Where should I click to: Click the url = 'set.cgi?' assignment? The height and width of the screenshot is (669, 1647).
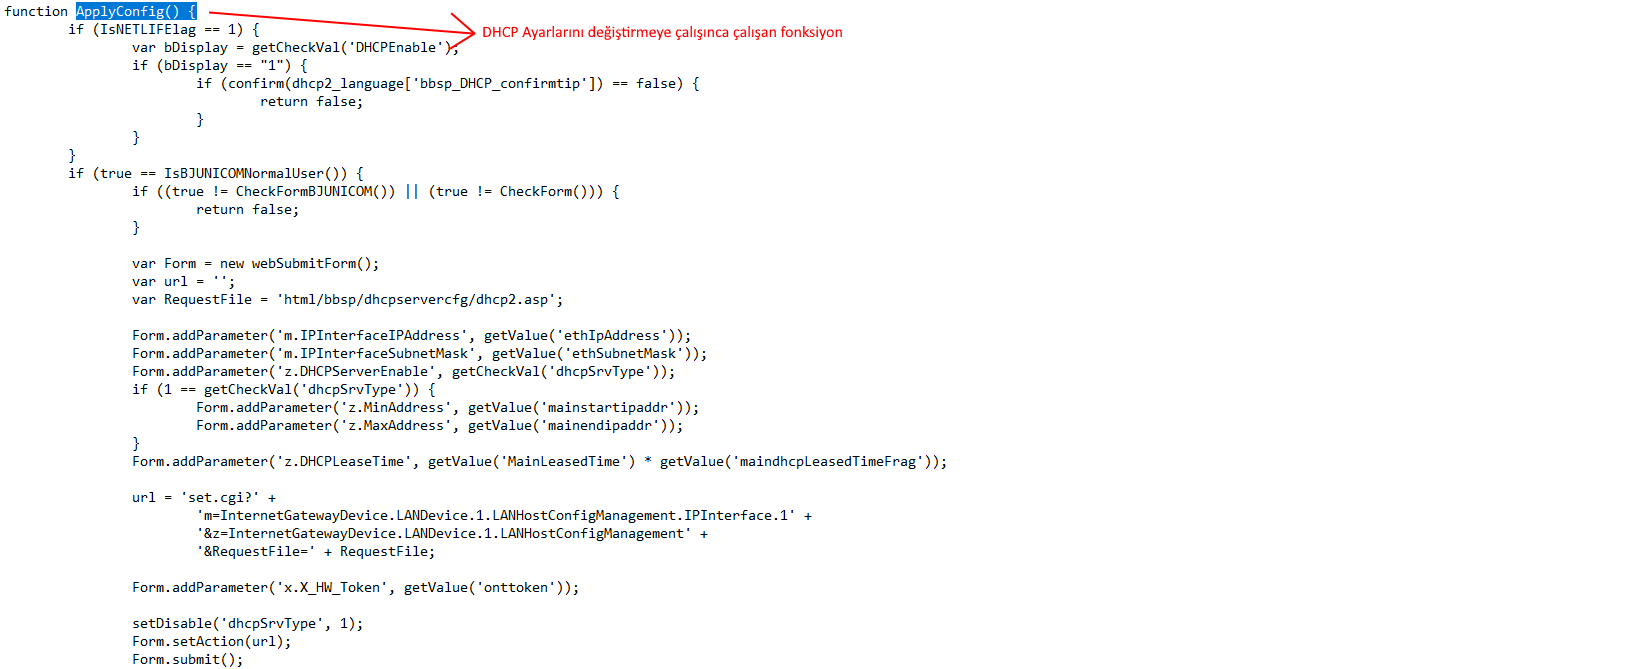204,497
